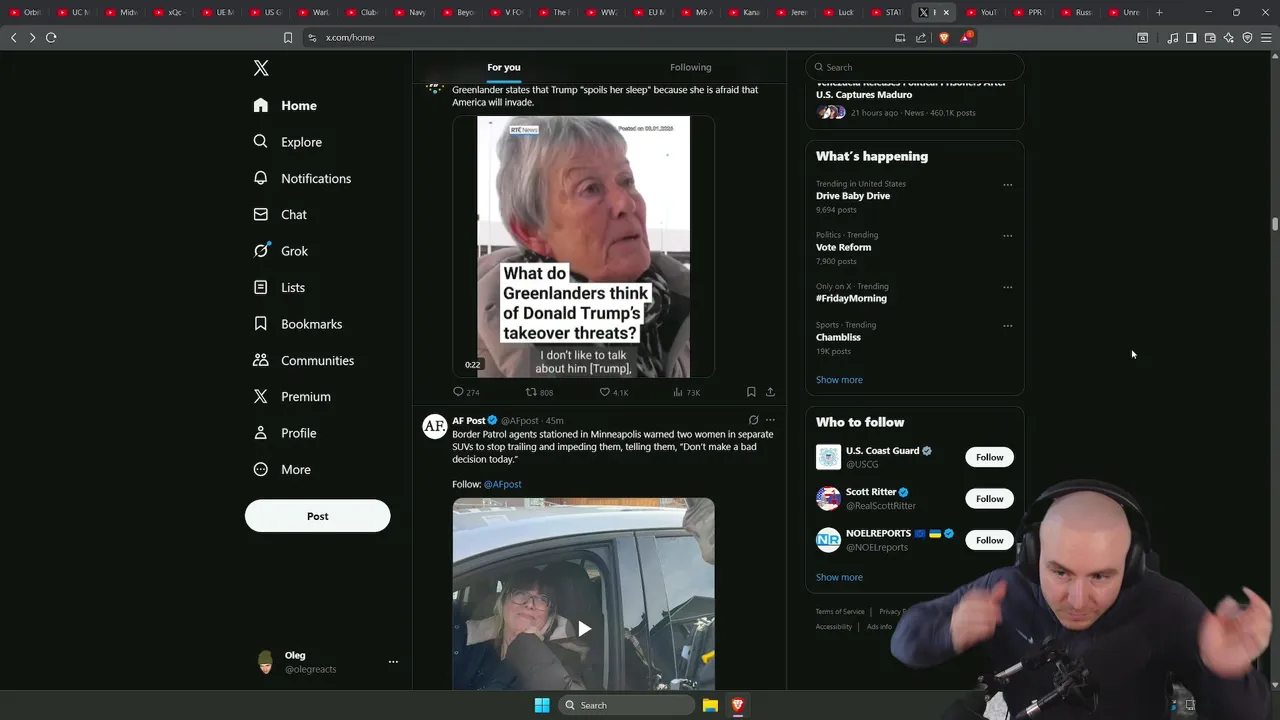Screen dimensions: 1280x720
Task: Open more options for Vote Reform trend
Action: point(1007,236)
